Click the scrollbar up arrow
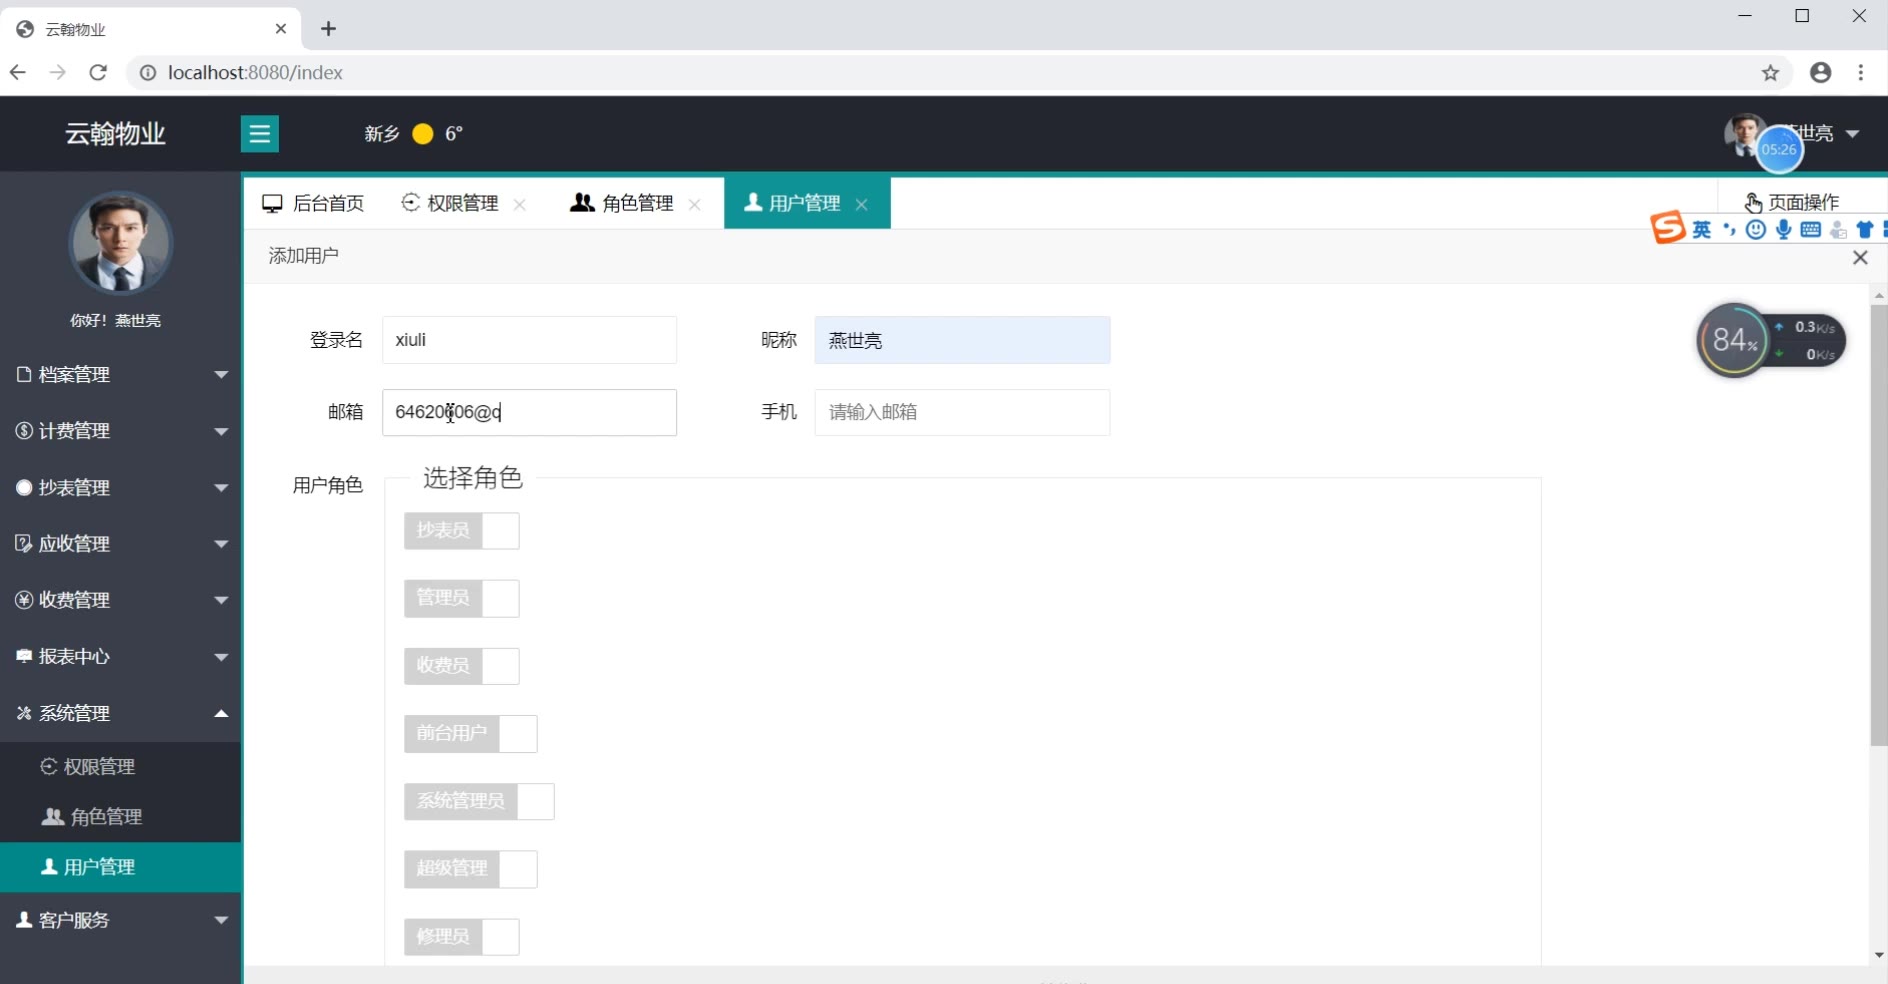1888x984 pixels. click(x=1879, y=295)
